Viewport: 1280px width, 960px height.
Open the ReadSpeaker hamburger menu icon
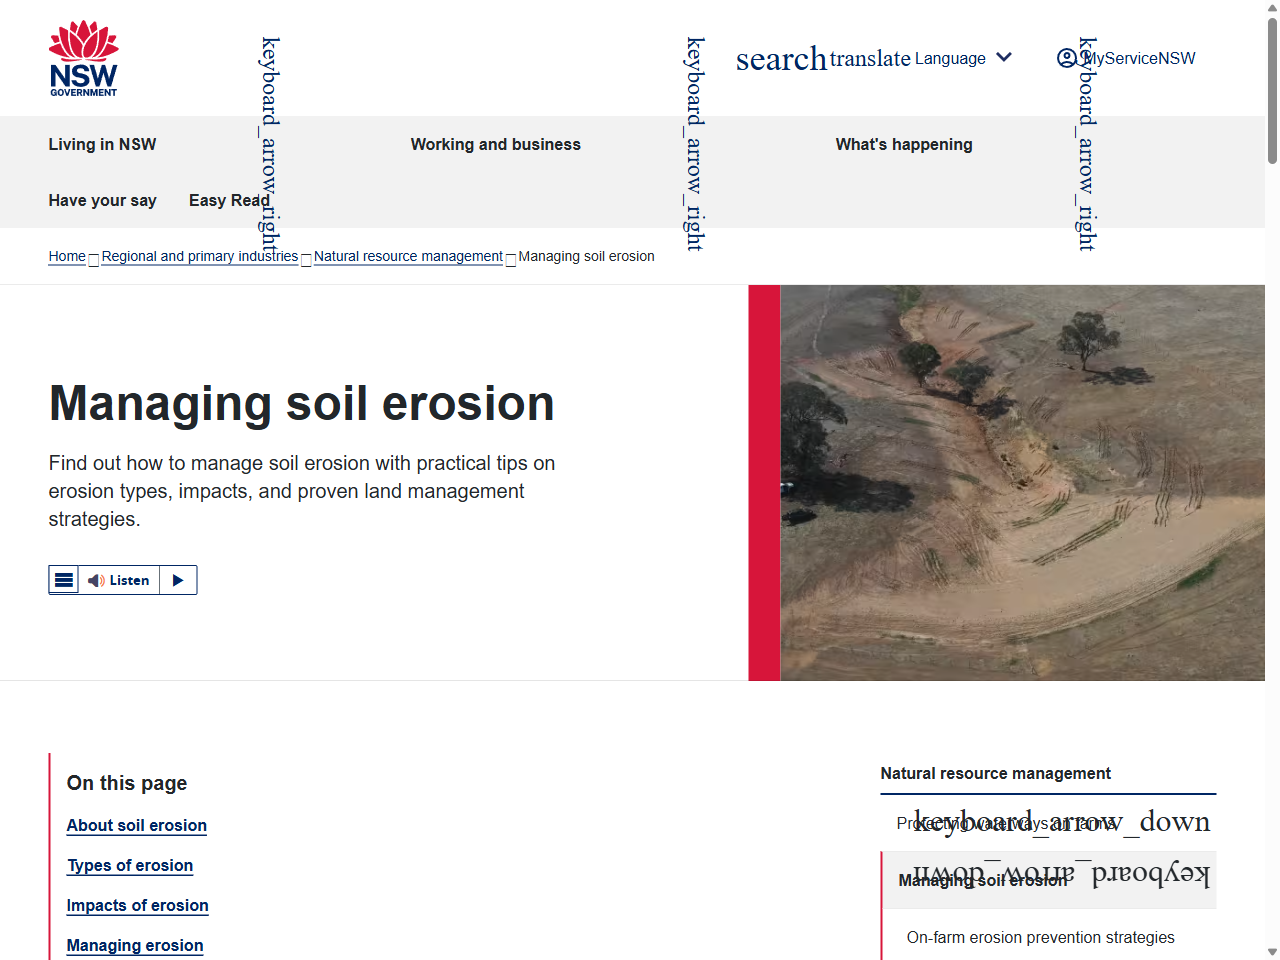point(64,579)
